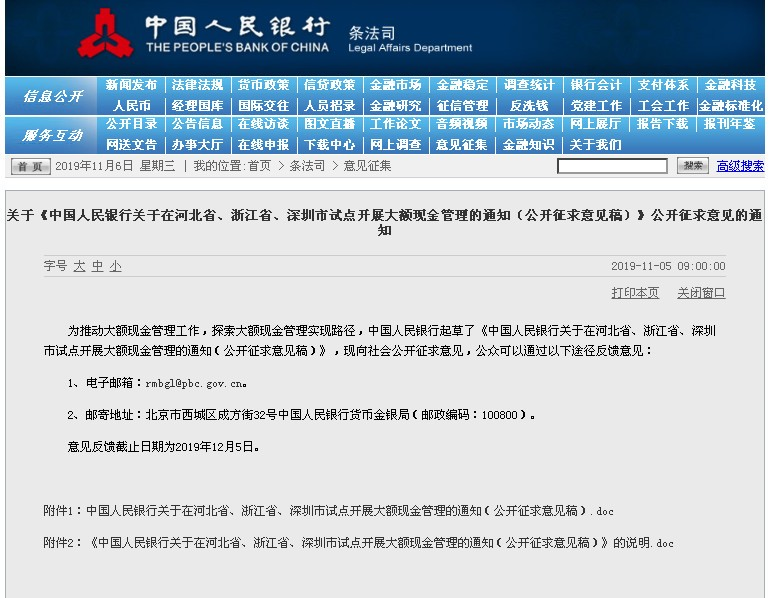
Task: Click 条法司 in the breadcrumb path
Action: (307, 166)
